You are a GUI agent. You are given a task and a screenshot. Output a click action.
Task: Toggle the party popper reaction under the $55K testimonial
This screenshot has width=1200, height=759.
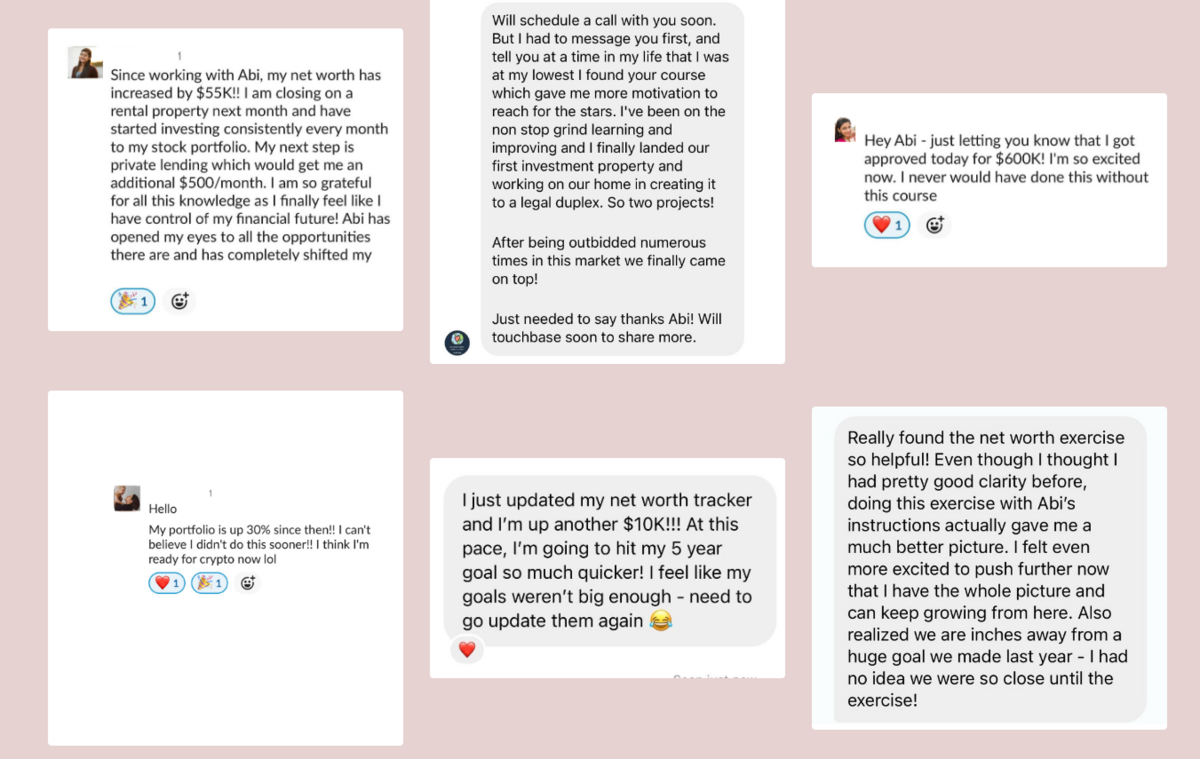(133, 301)
